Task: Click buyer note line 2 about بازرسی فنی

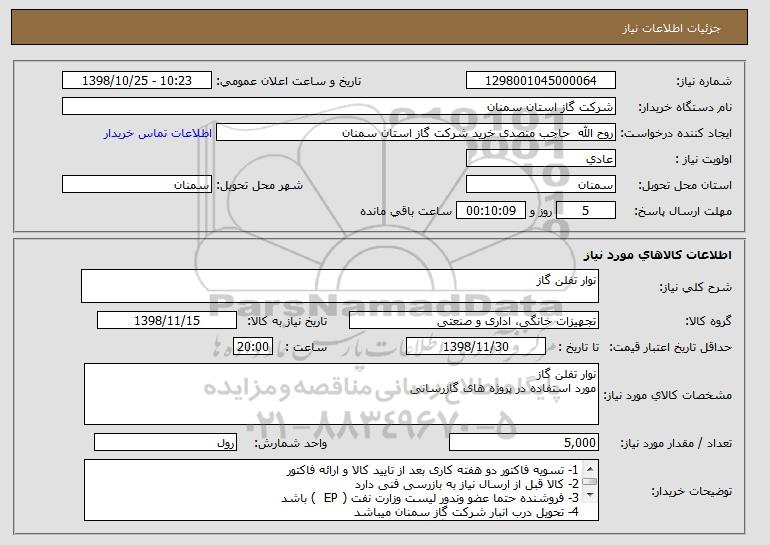Action: coord(467,485)
